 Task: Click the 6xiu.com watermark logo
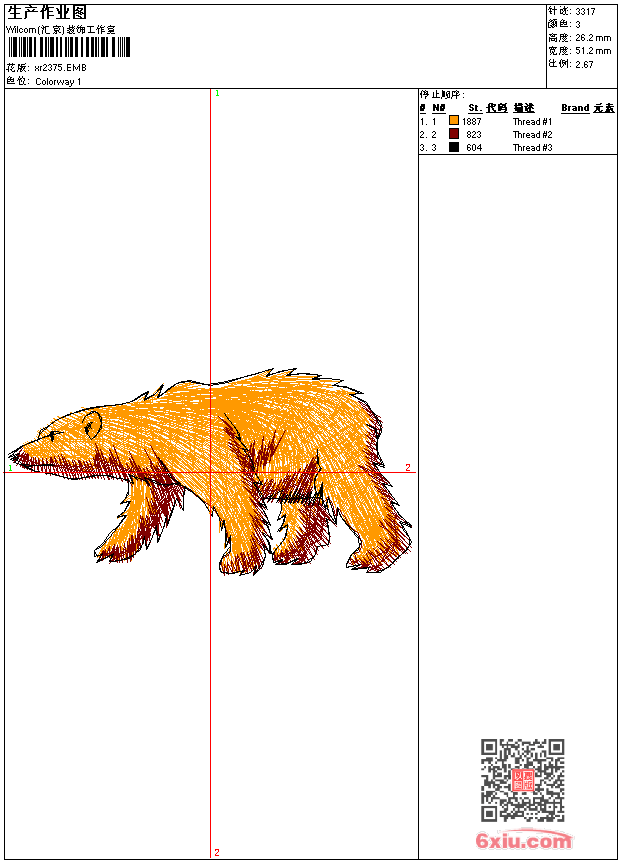point(524,841)
